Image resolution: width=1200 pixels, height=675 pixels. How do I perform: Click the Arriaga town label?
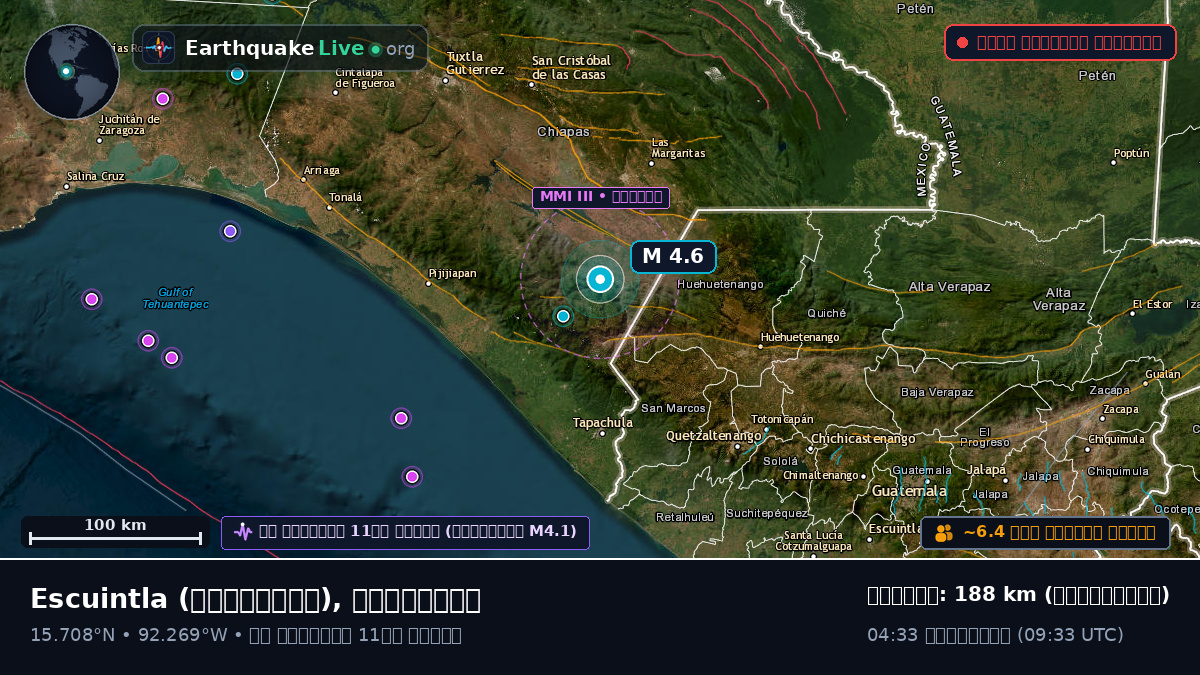pyautogui.click(x=321, y=171)
